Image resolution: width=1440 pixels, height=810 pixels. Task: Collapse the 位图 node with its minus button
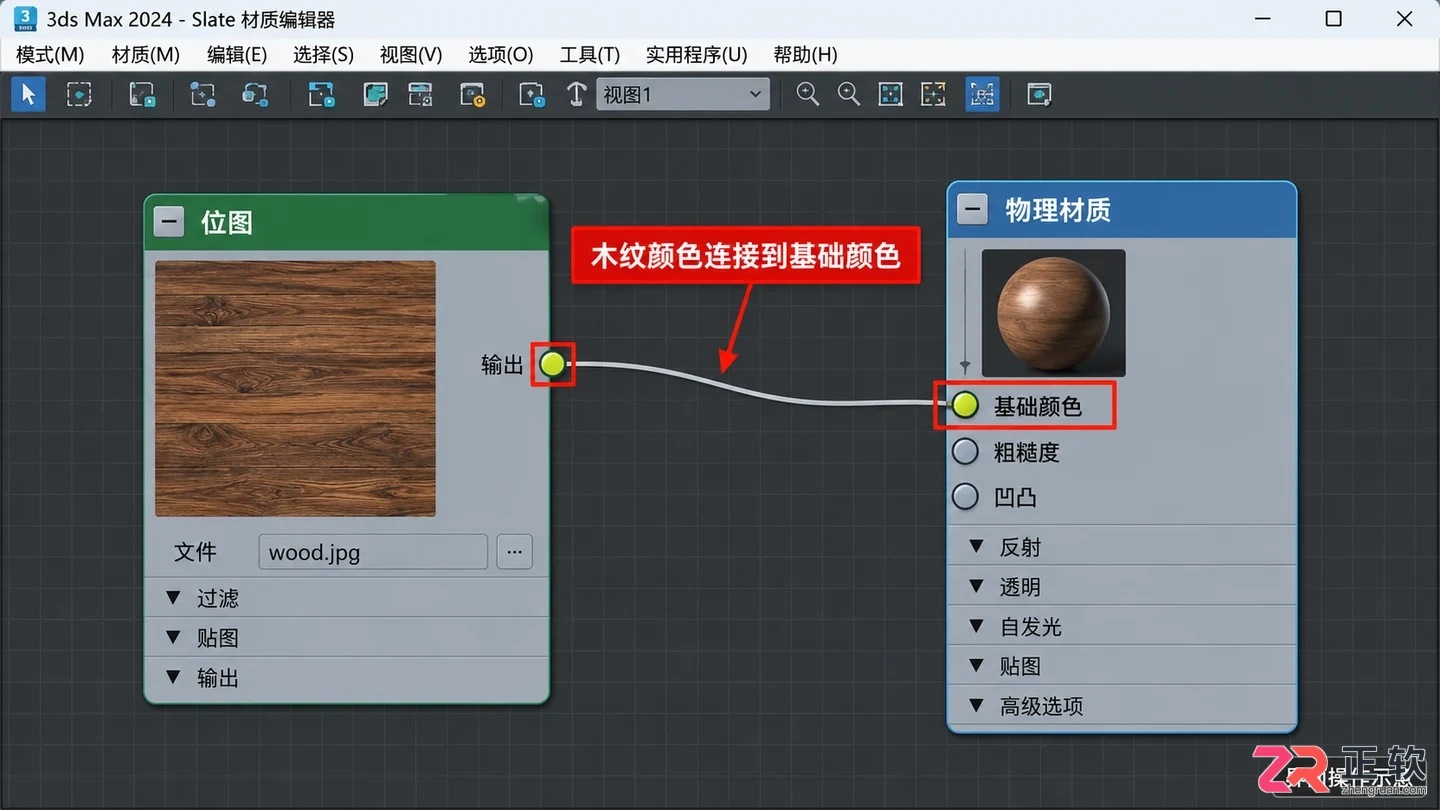click(169, 222)
